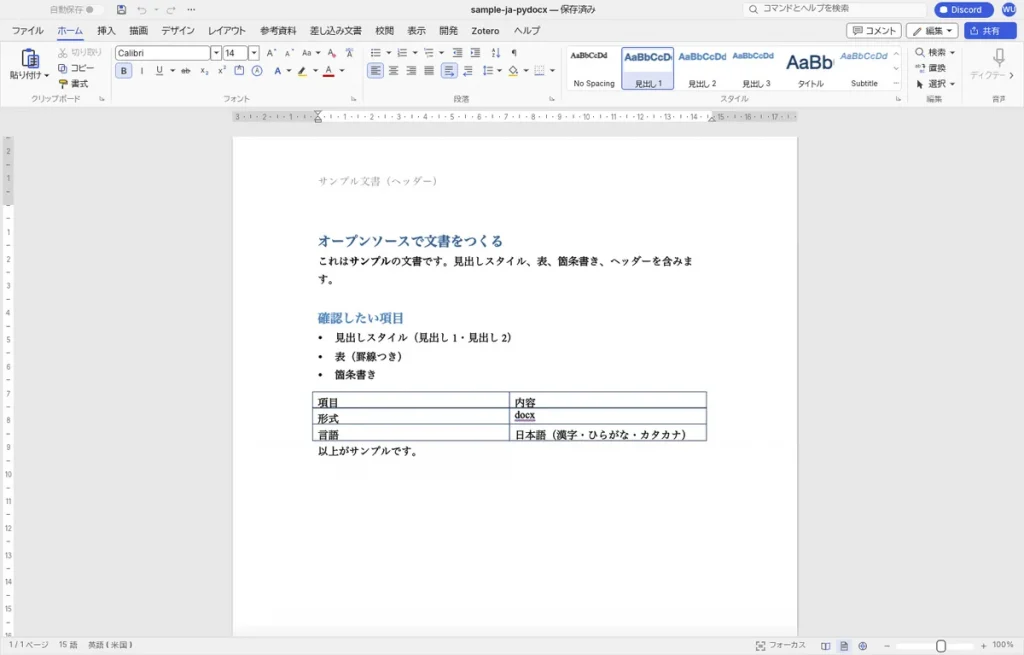This screenshot has height=655, width=1024.
Task: Decrease paragraph indent
Action: 457,53
